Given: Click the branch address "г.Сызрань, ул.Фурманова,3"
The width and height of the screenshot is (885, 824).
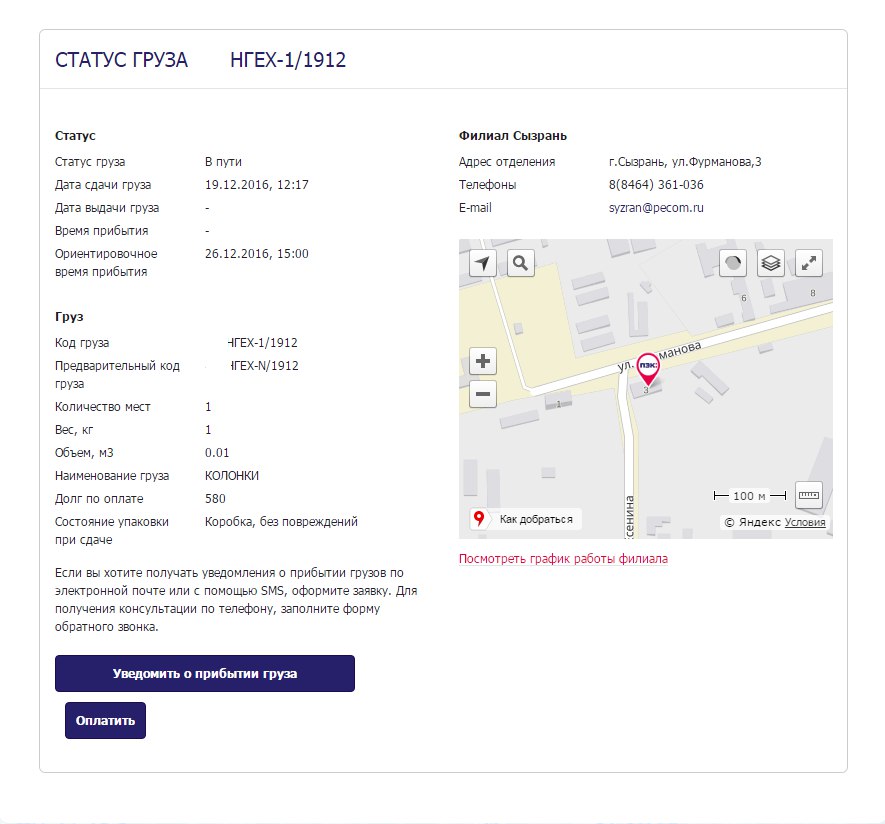Looking at the screenshot, I should pyautogui.click(x=685, y=162).
